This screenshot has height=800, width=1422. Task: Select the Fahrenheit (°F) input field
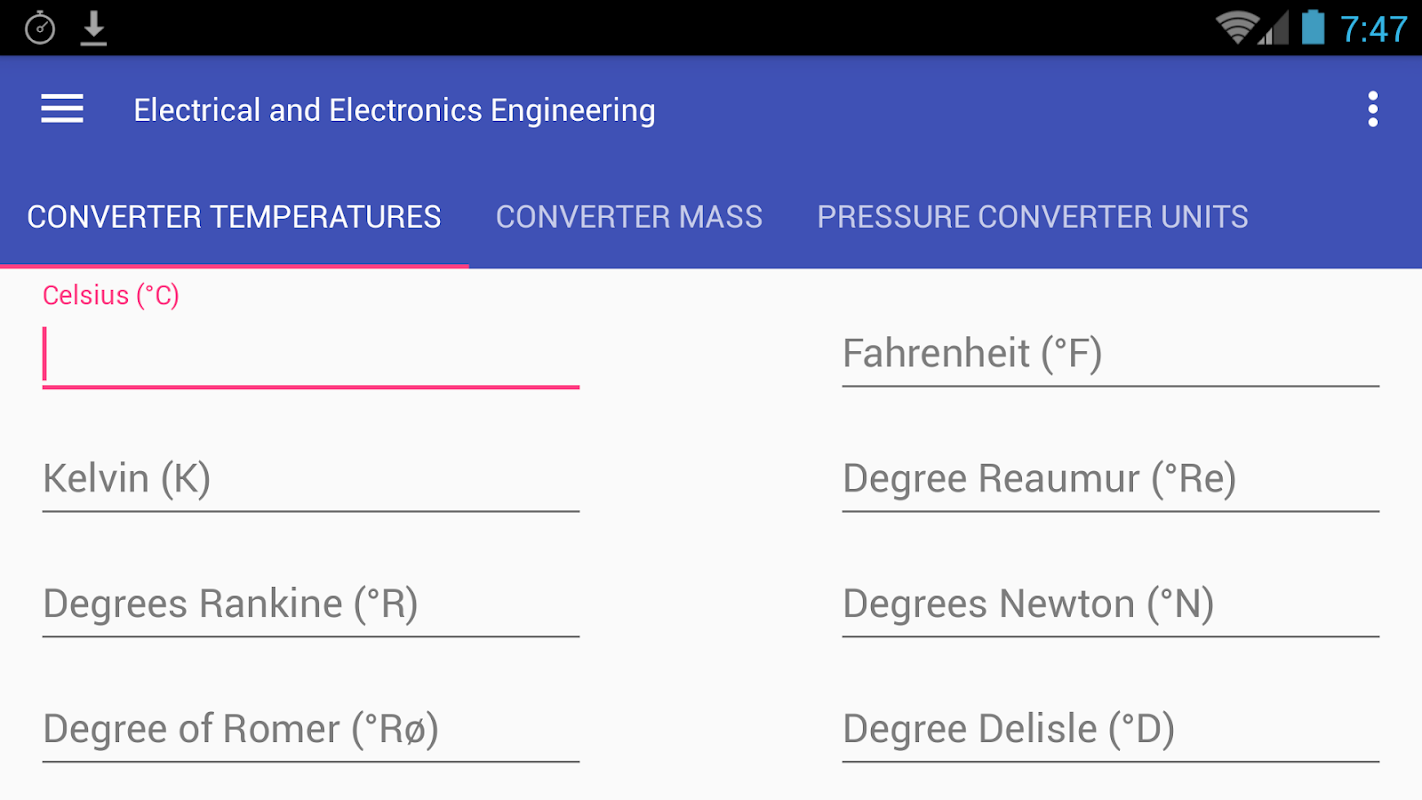tap(1110, 354)
